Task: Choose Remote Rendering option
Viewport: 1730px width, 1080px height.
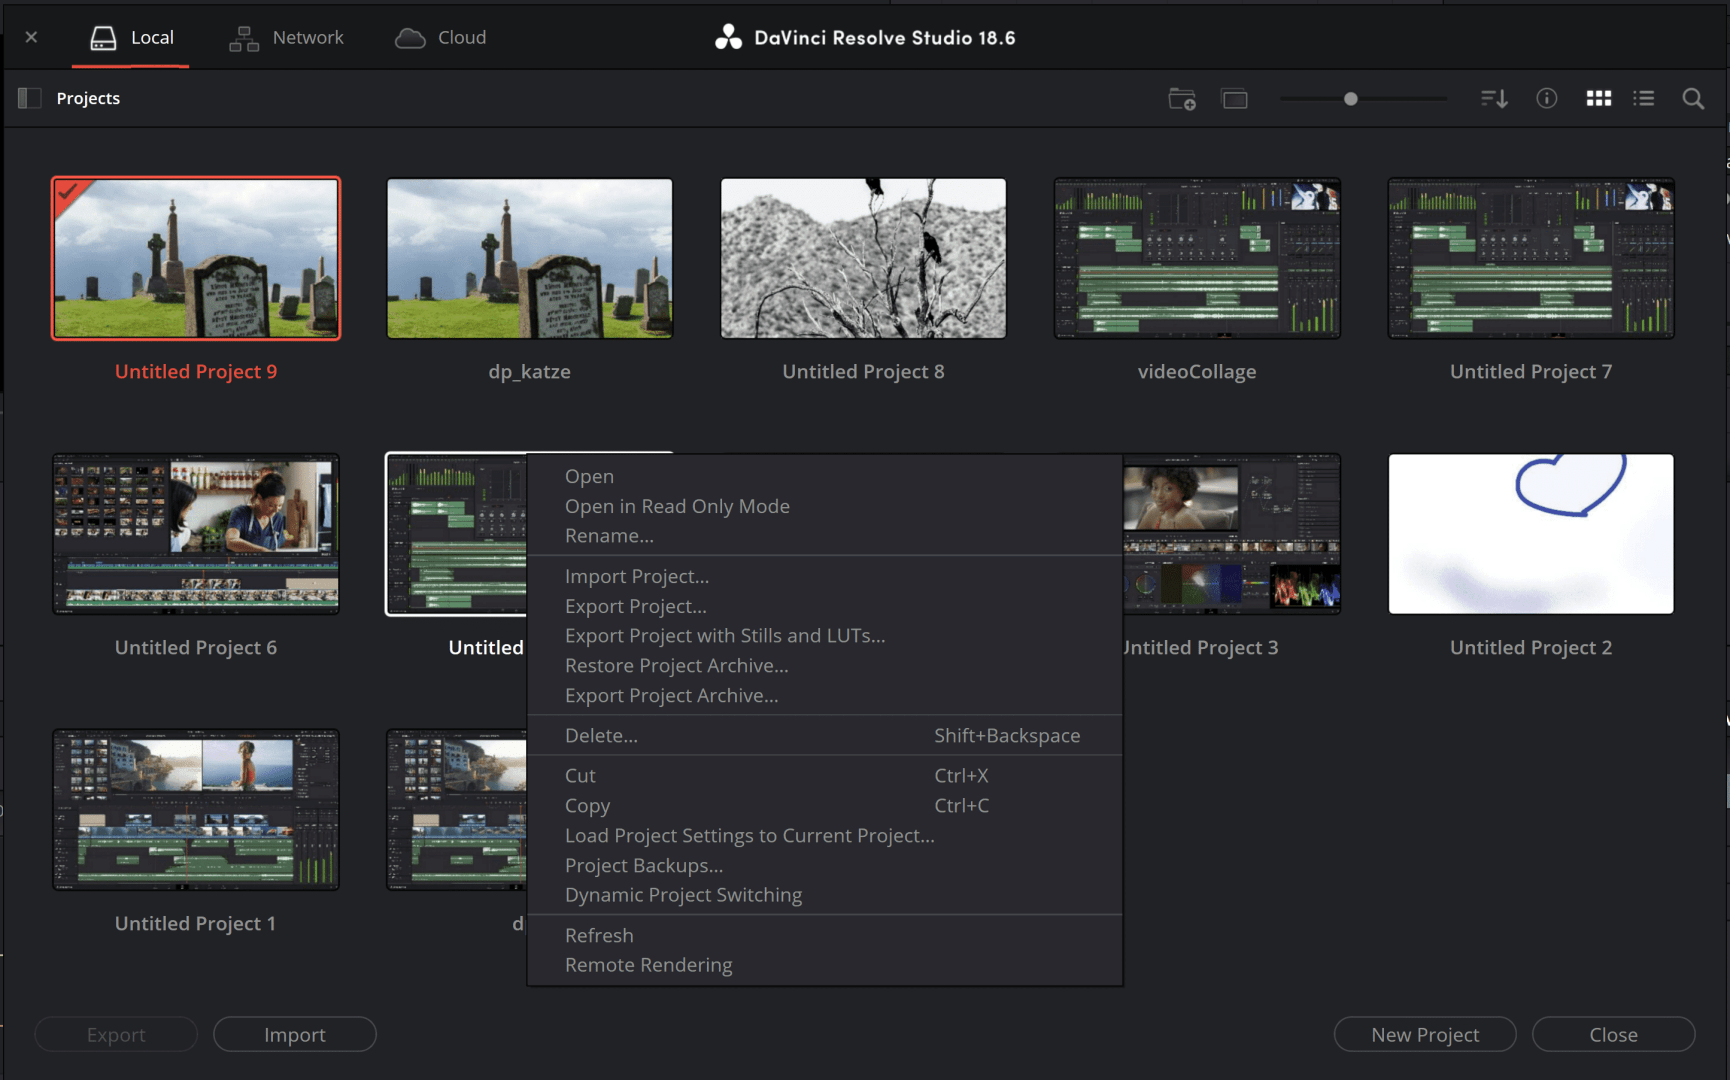Action: tap(648, 964)
